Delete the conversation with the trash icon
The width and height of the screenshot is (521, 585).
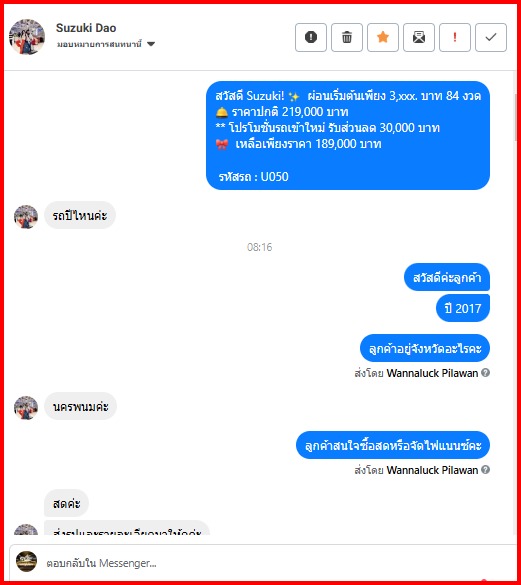347,37
